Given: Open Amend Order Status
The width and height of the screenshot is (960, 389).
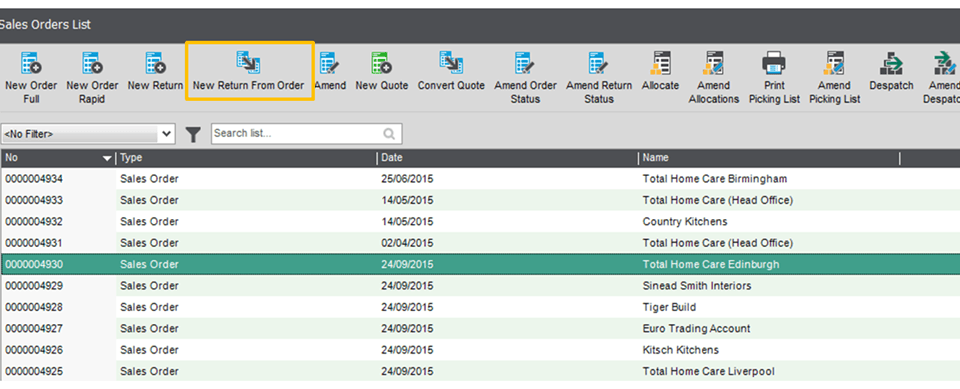Looking at the screenshot, I should click(x=525, y=77).
